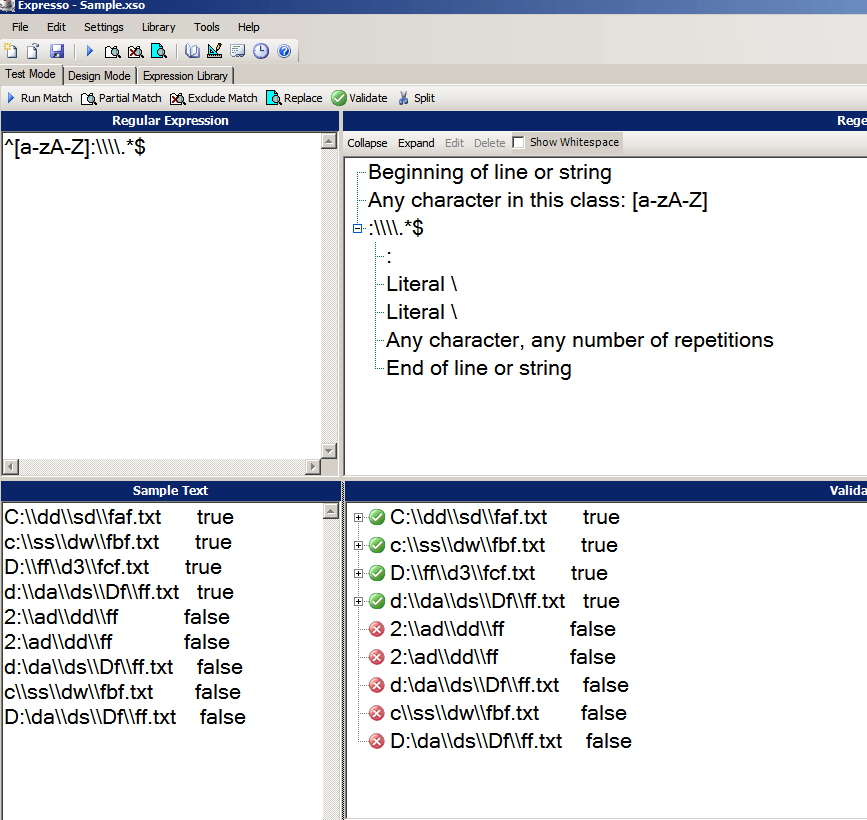Viewport: 867px width, 820px height.
Task: Click the Exclude Match button
Action: tap(214, 98)
